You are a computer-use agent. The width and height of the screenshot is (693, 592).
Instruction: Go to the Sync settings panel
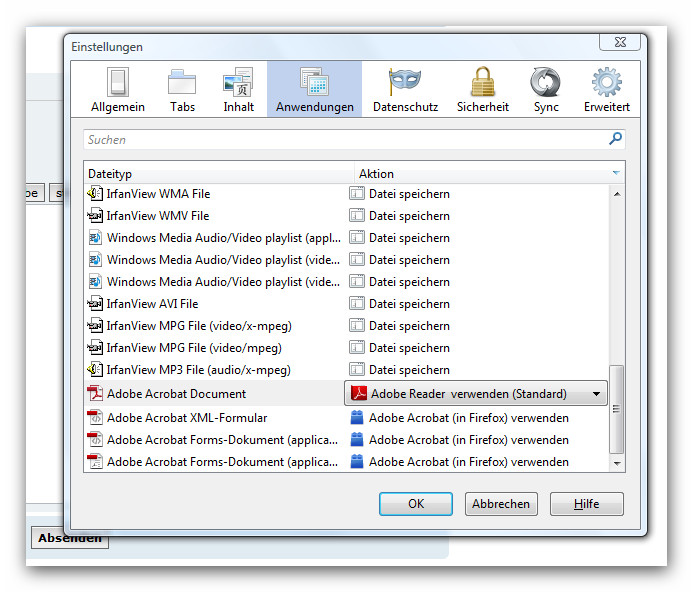[546, 90]
